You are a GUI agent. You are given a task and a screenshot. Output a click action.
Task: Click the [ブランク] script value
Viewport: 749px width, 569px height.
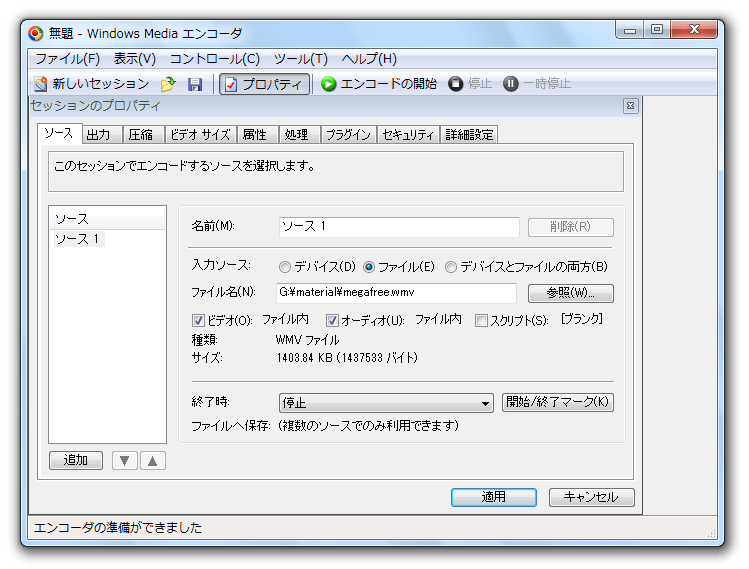click(x=582, y=319)
